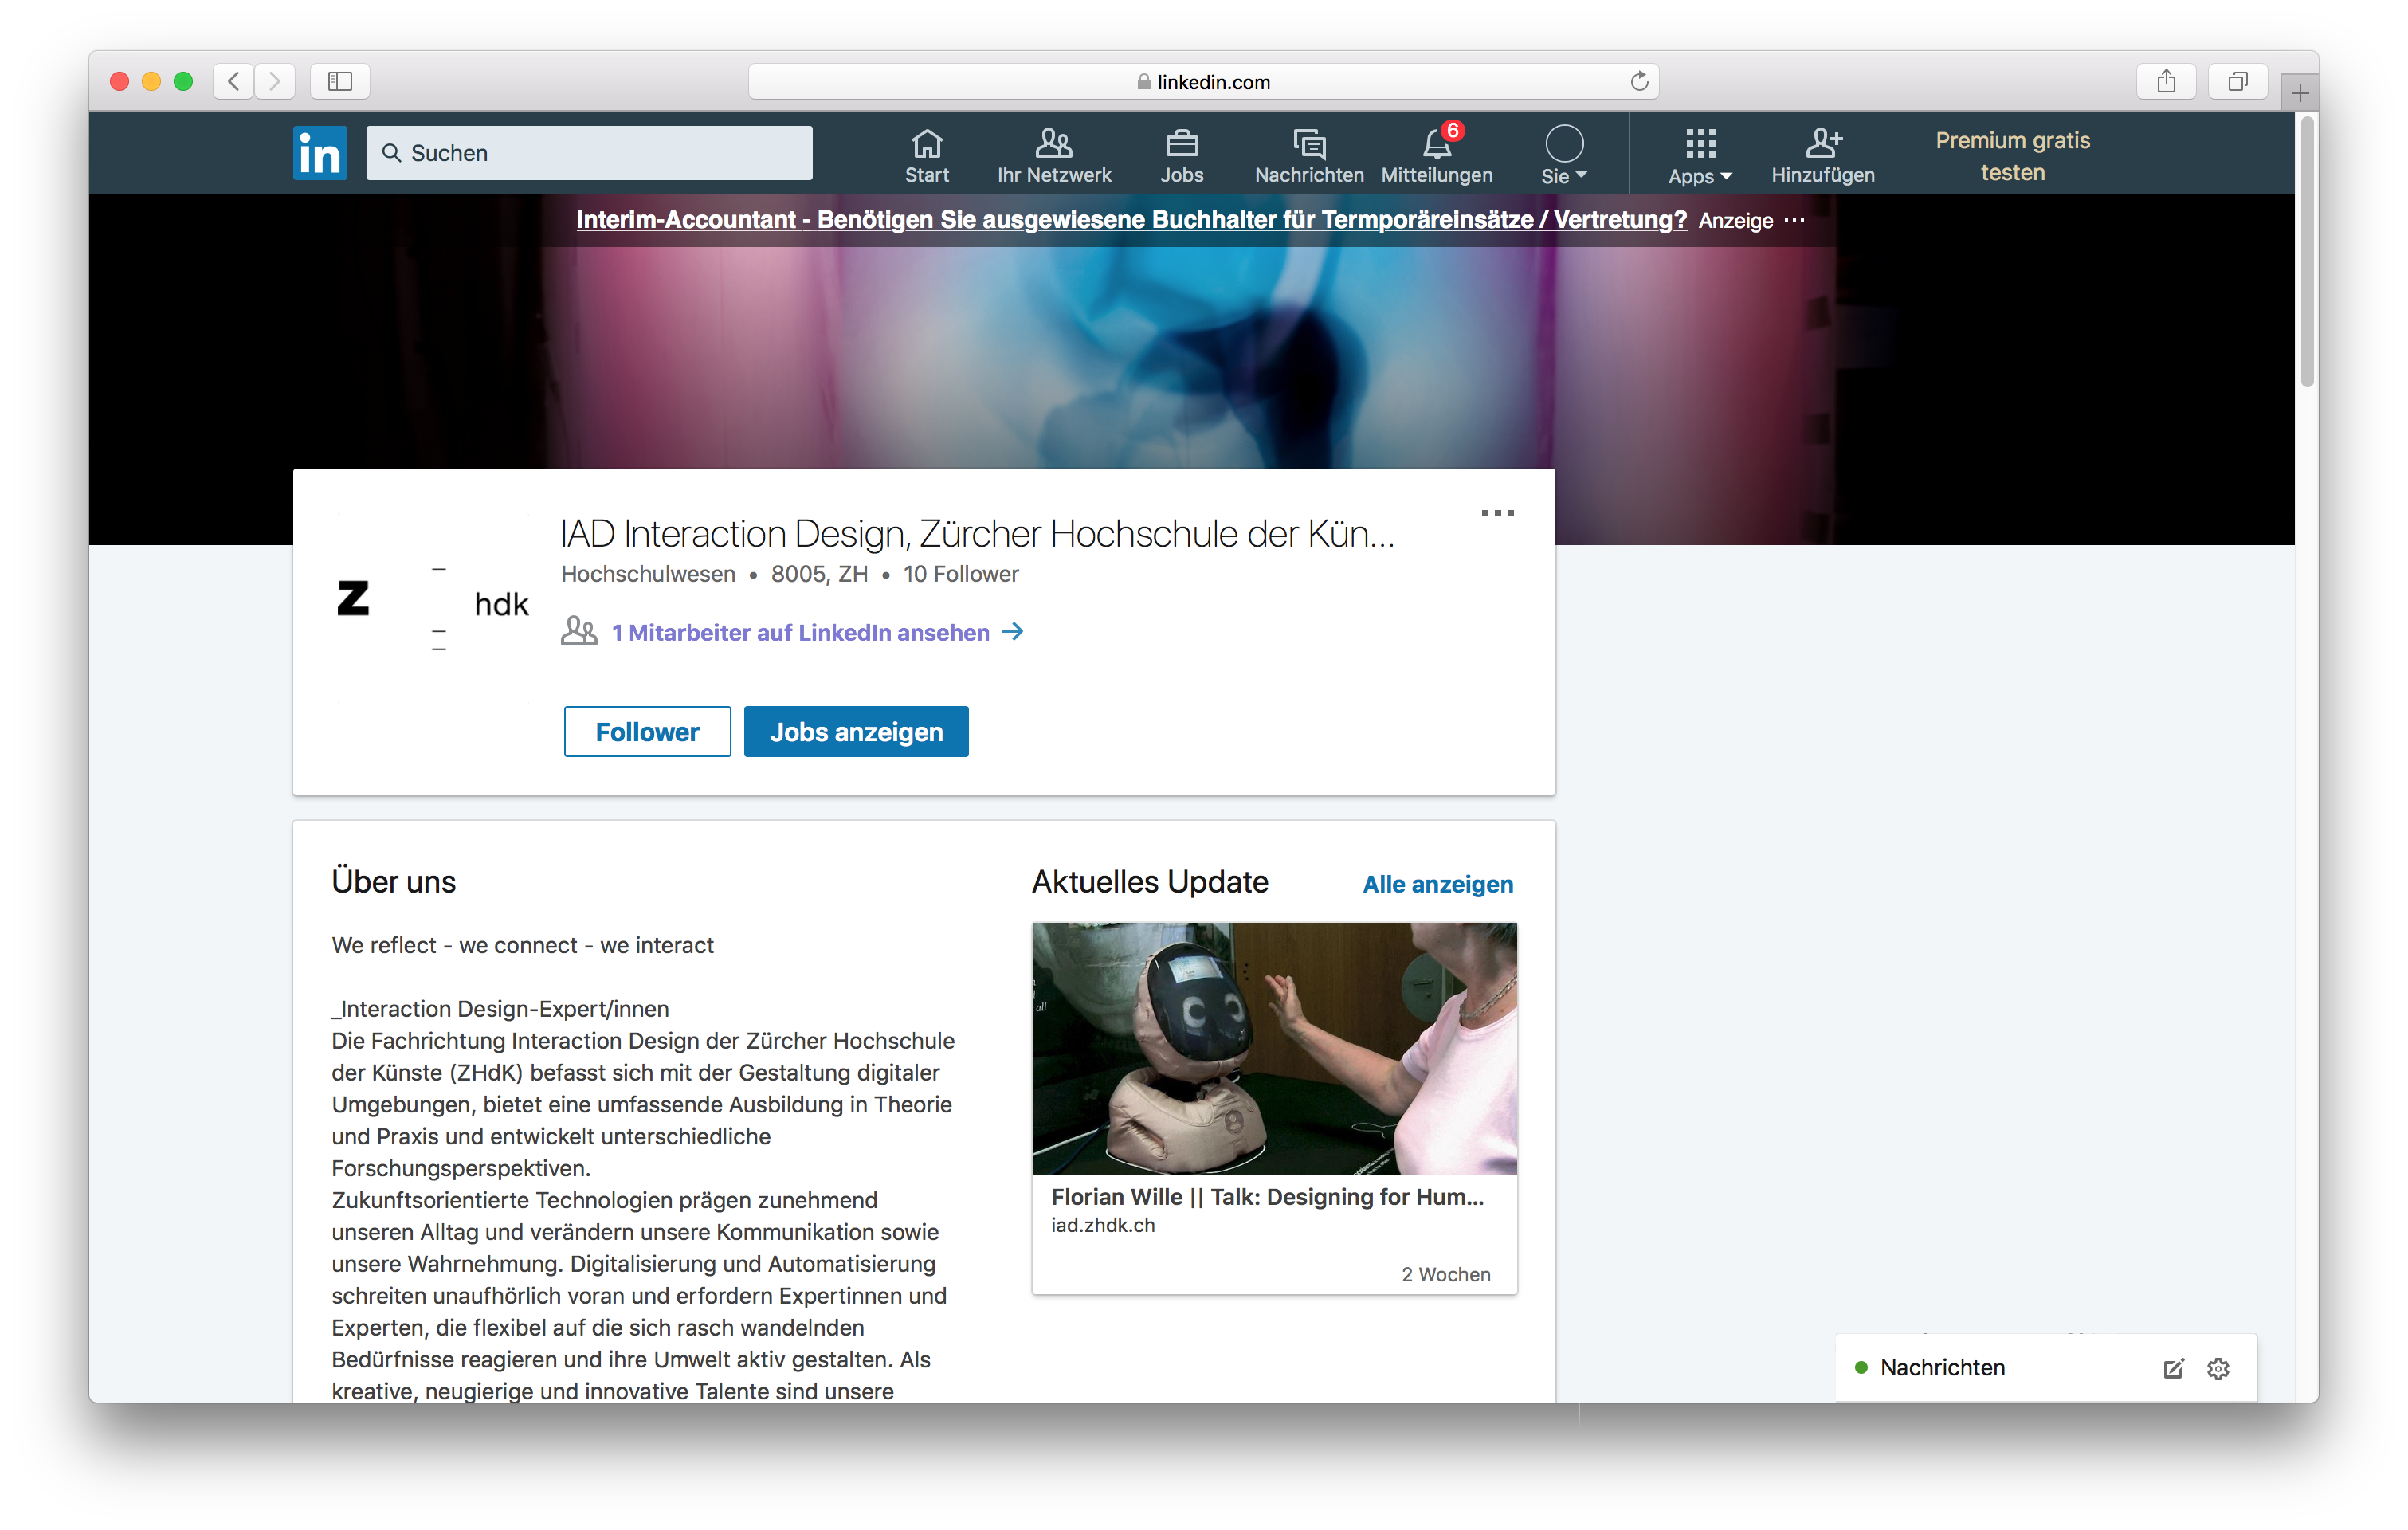Click Premium gratis testen link
Viewport: 2408px width, 1530px height.
(2012, 156)
